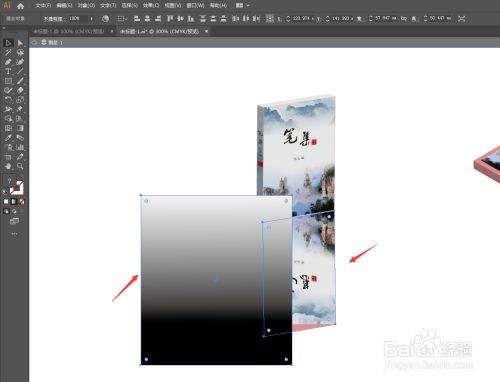Select the Pen tool
500x382 pixels.
pos(8,62)
